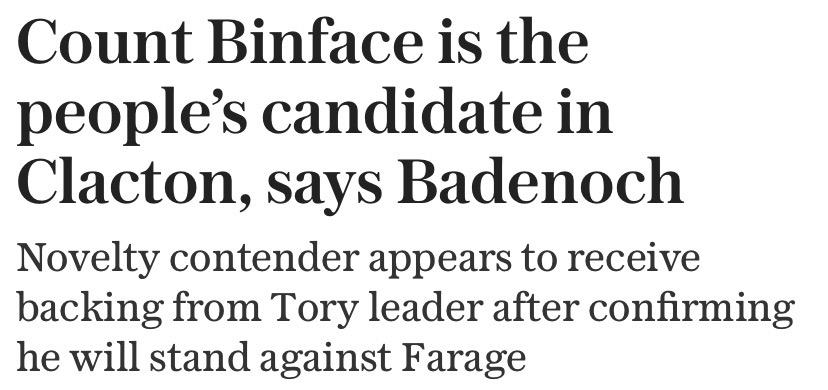Screen dimensions: 828x390
Task: Click the word "stand" in subheading
Action: click(x=200, y=357)
